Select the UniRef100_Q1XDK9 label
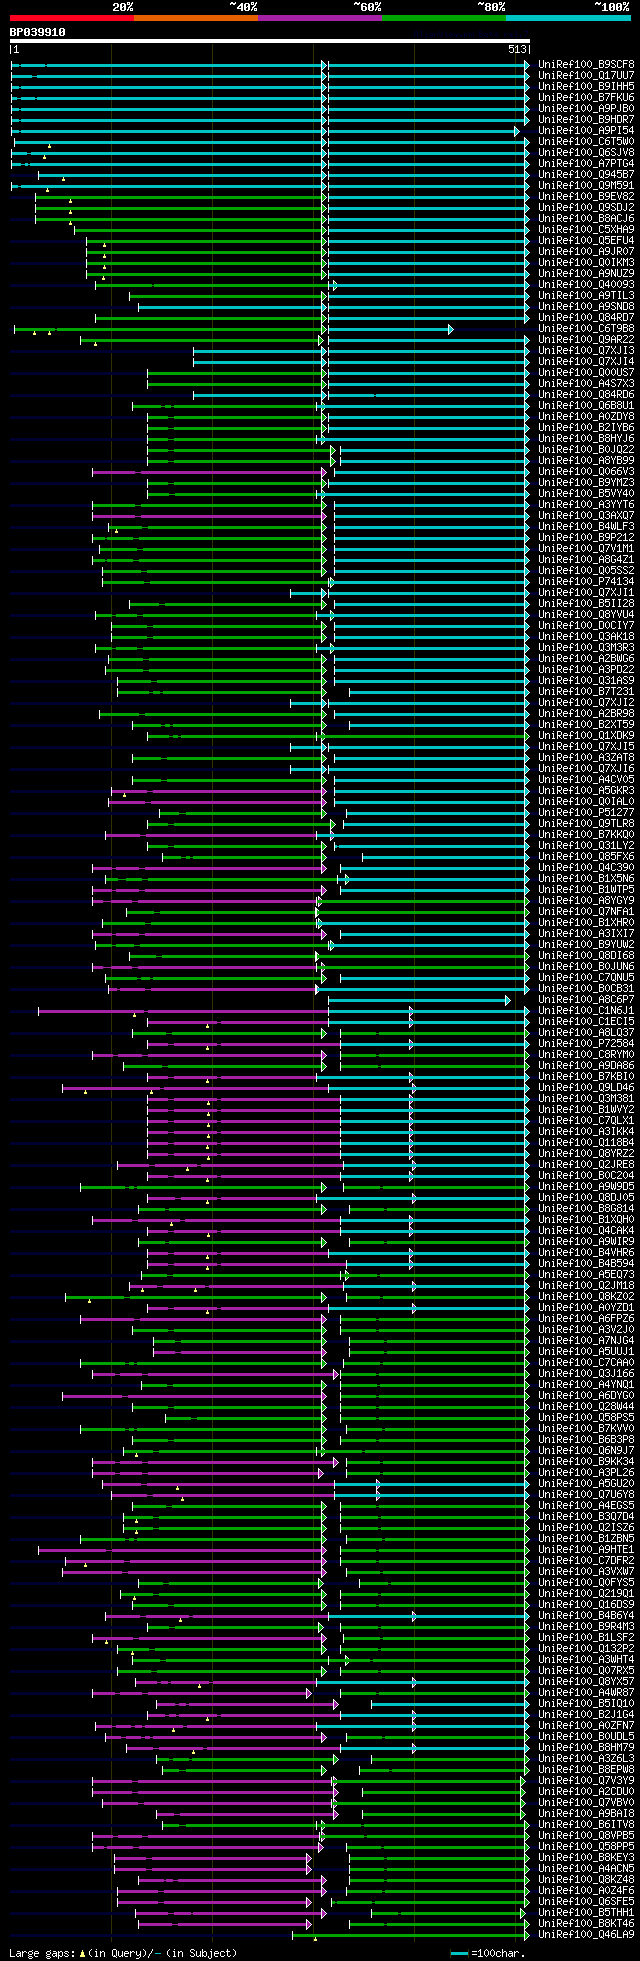 pyautogui.click(x=586, y=735)
